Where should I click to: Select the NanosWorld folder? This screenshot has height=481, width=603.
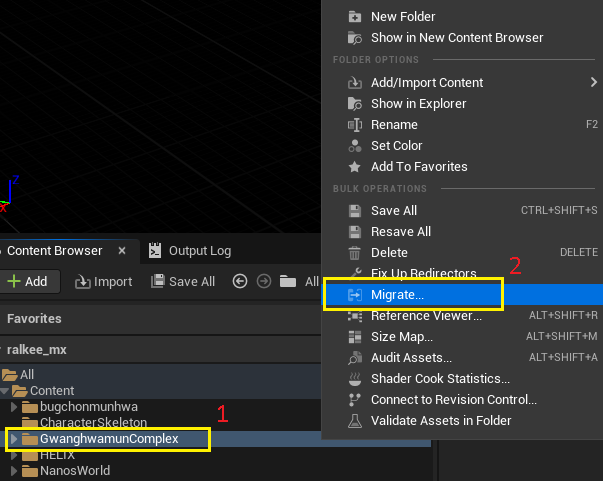[x=74, y=471]
